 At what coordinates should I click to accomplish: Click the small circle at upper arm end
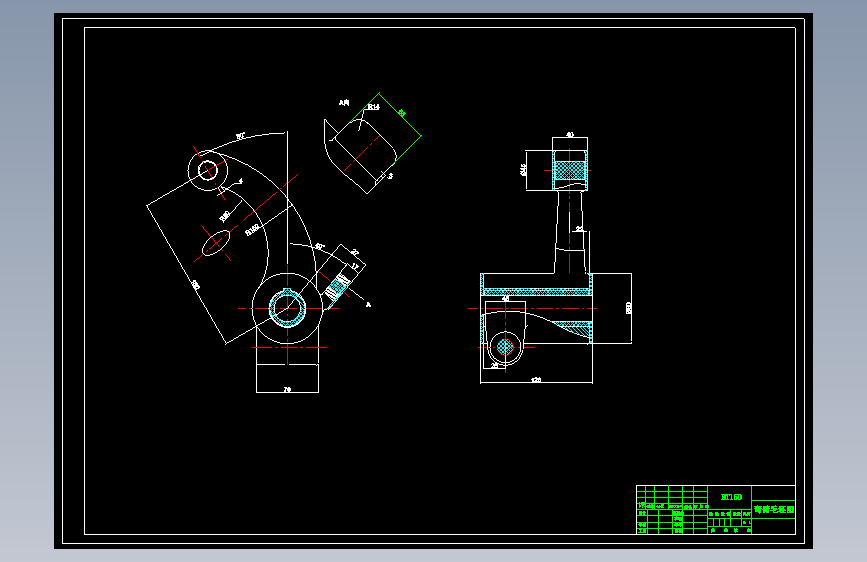(208, 170)
